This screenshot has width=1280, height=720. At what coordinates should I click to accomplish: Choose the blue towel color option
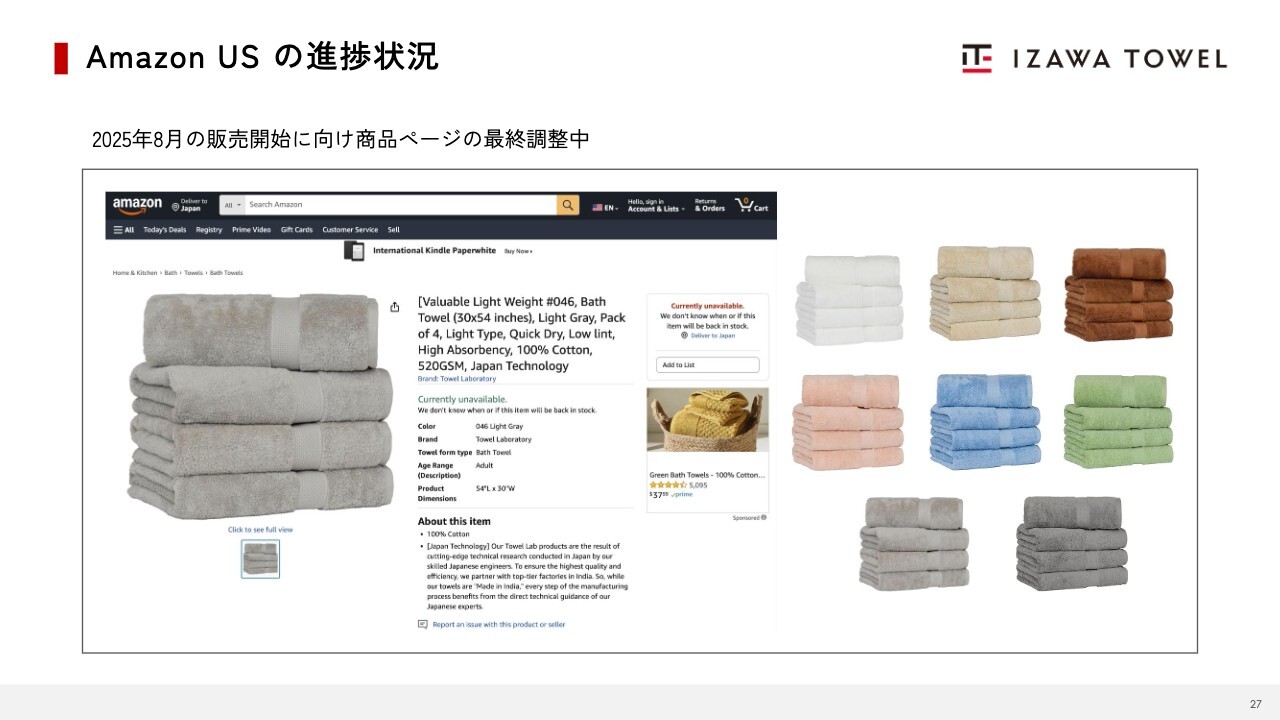pyautogui.click(x=984, y=421)
